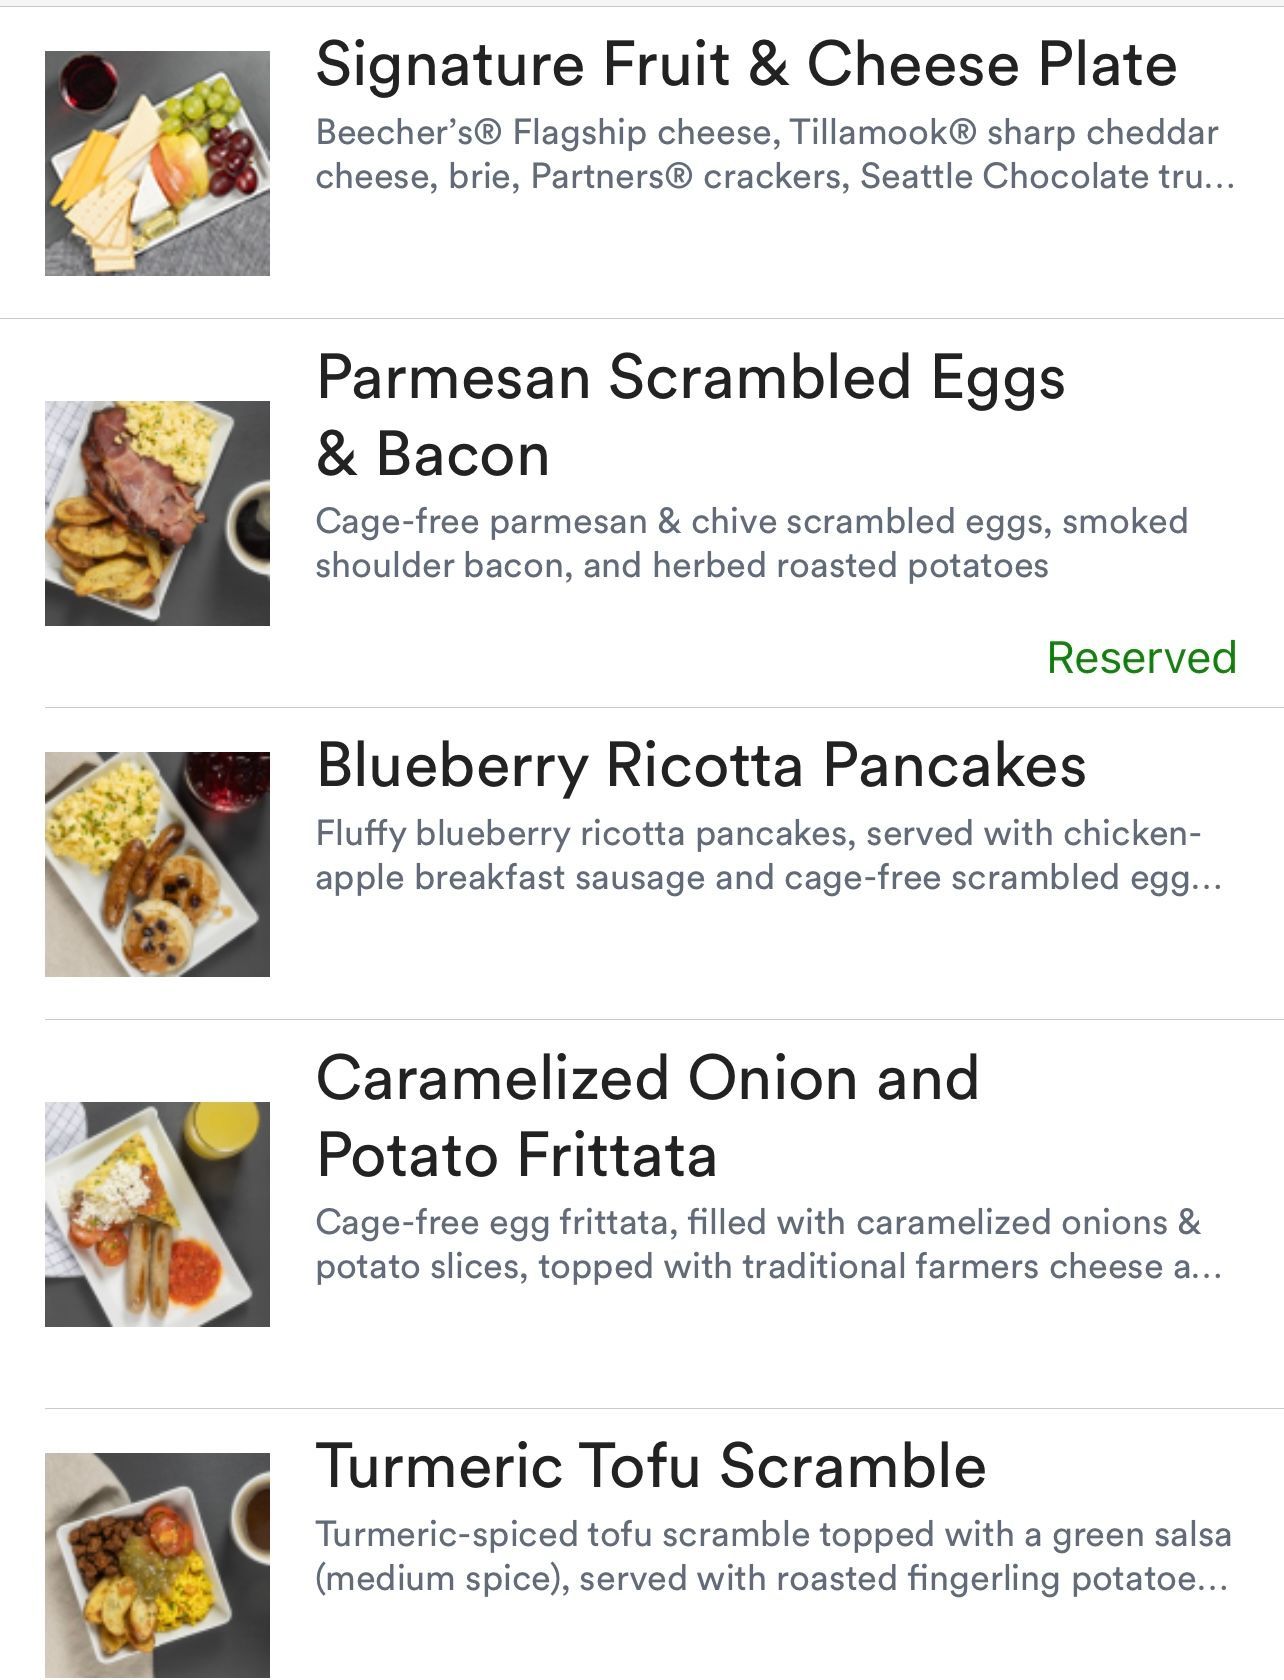Click the ellipsis after 'fingerling potatoe'
1284x1680 pixels.
[x=1213, y=1580]
